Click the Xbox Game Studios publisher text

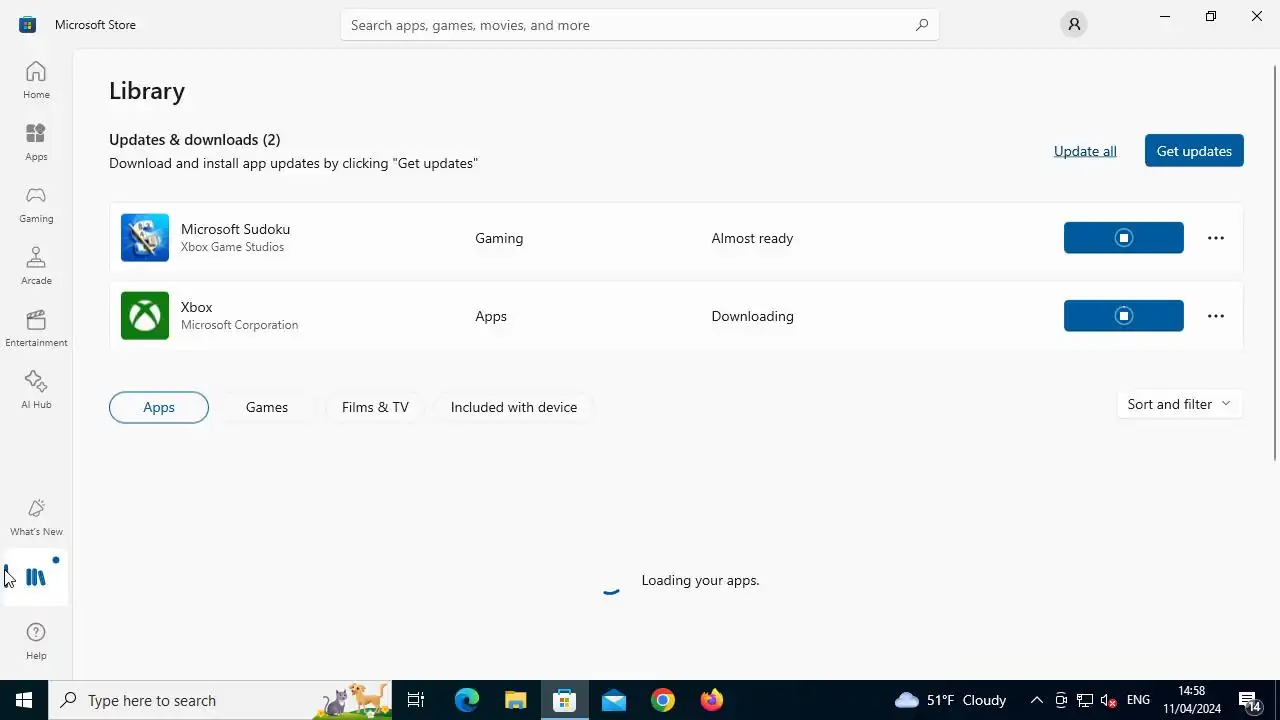(x=232, y=247)
